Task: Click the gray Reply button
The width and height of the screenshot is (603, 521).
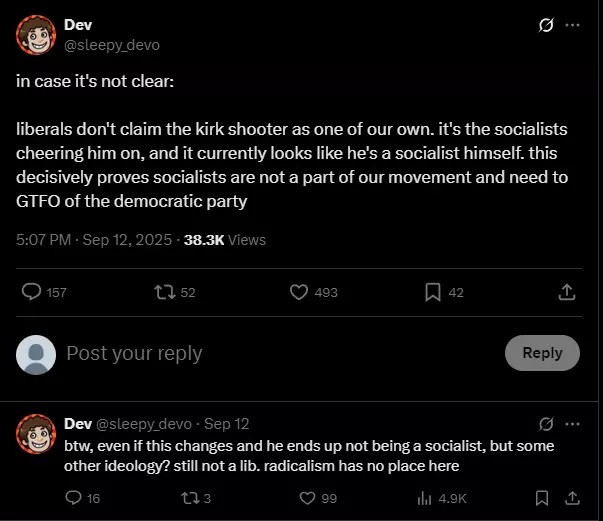Action: 542,353
